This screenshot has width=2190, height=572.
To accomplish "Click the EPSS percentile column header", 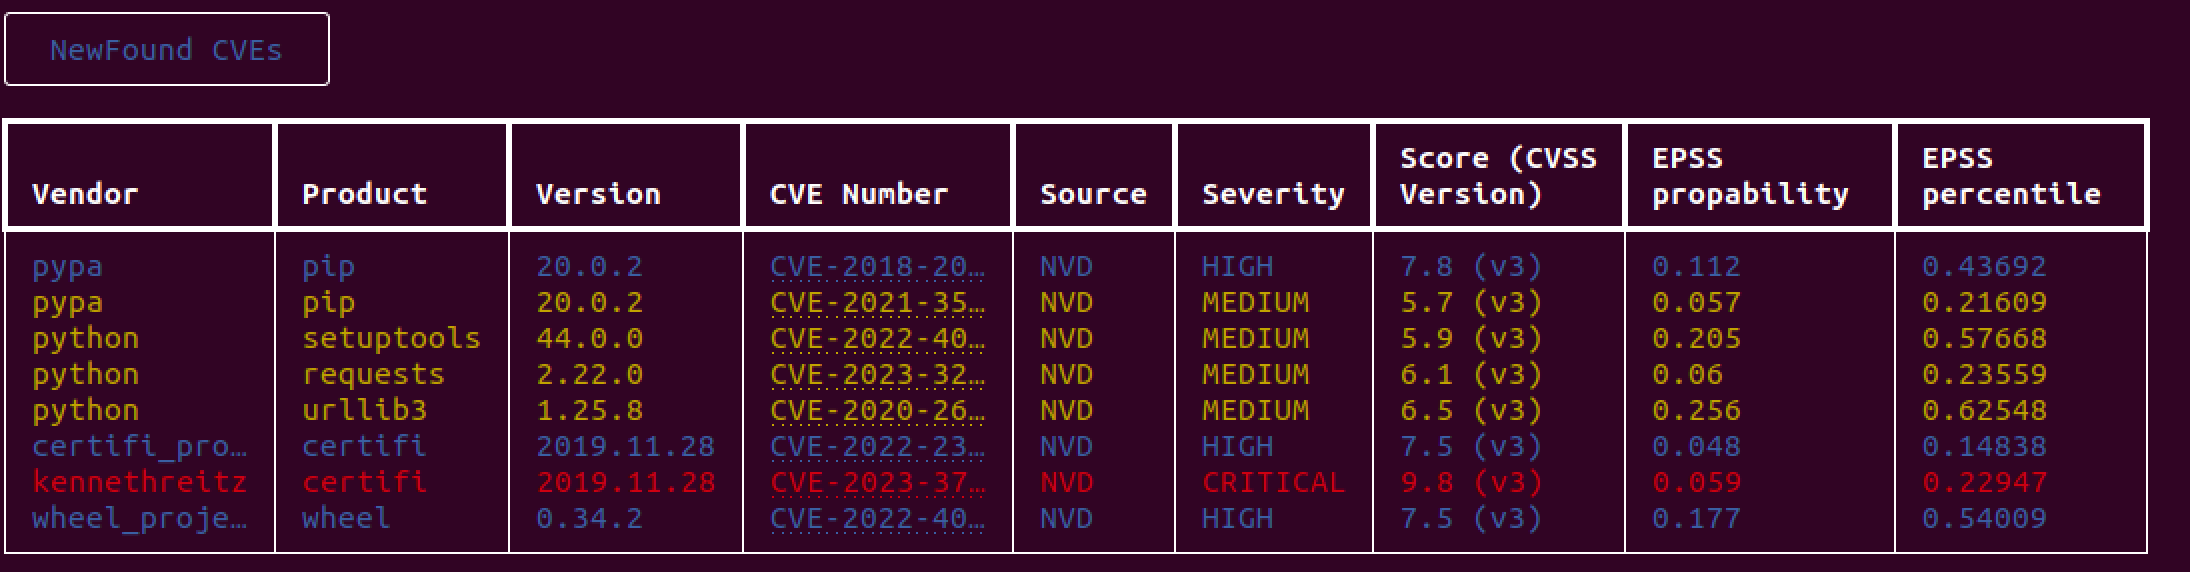I will (2011, 176).
